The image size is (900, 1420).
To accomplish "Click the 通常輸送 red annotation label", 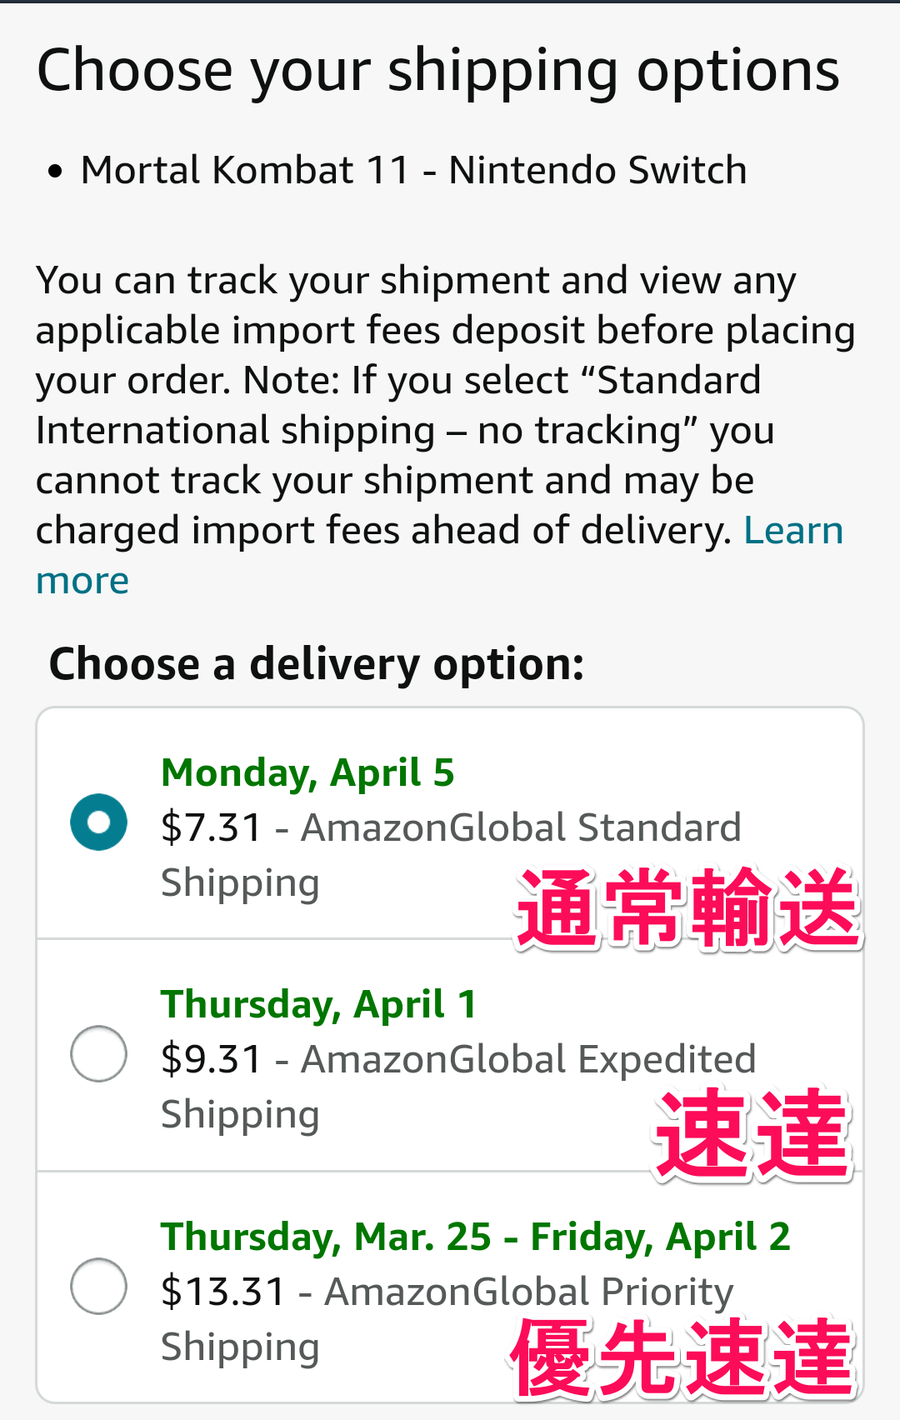I will pyautogui.click(x=689, y=908).
